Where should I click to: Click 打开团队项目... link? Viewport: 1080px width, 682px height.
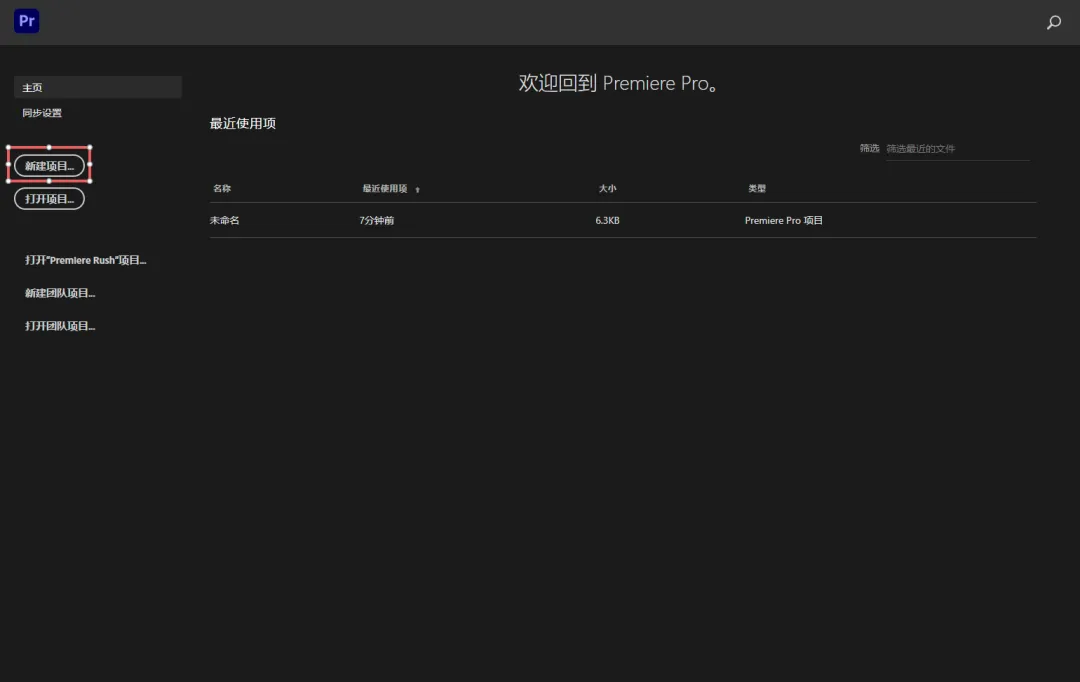tap(60, 327)
